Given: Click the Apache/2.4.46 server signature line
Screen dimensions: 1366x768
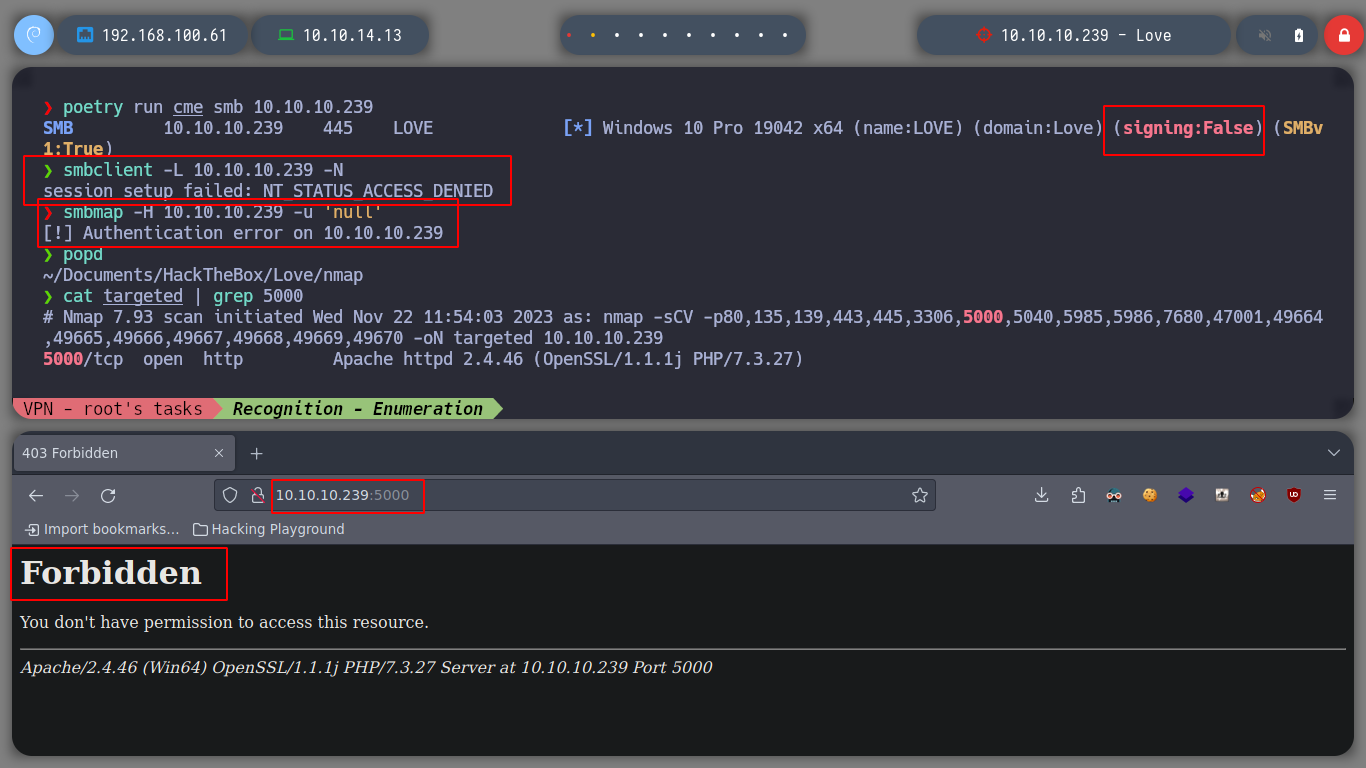Looking at the screenshot, I should pos(366,667).
